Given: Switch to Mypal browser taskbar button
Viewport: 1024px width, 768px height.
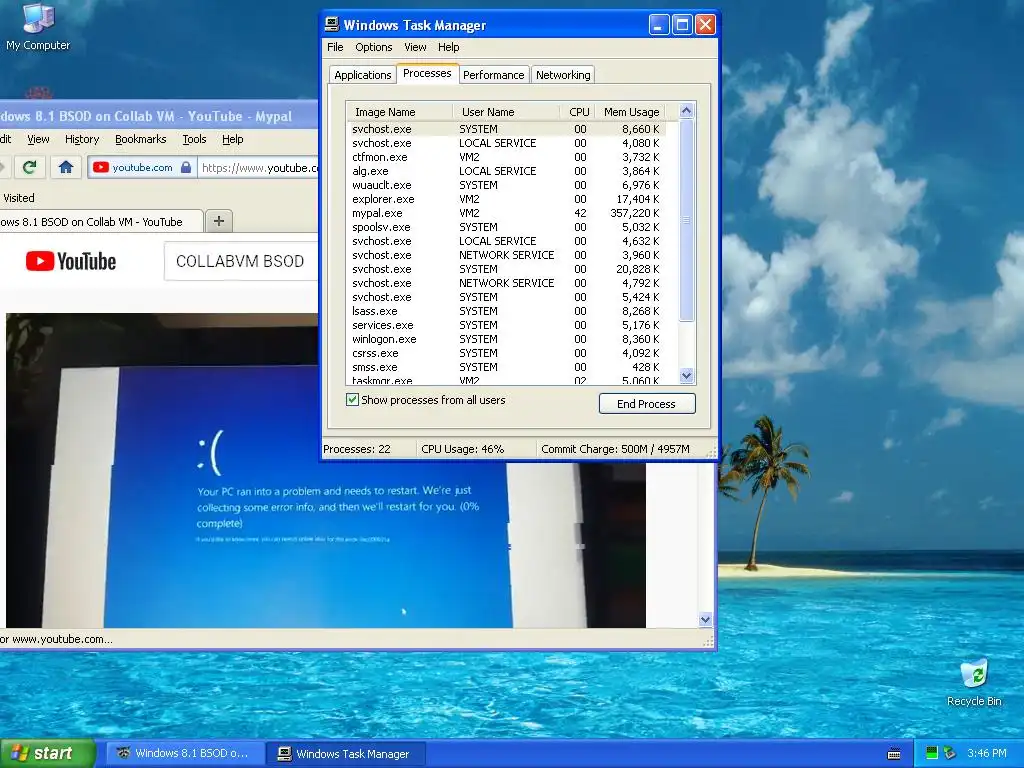Looking at the screenshot, I should (185, 754).
